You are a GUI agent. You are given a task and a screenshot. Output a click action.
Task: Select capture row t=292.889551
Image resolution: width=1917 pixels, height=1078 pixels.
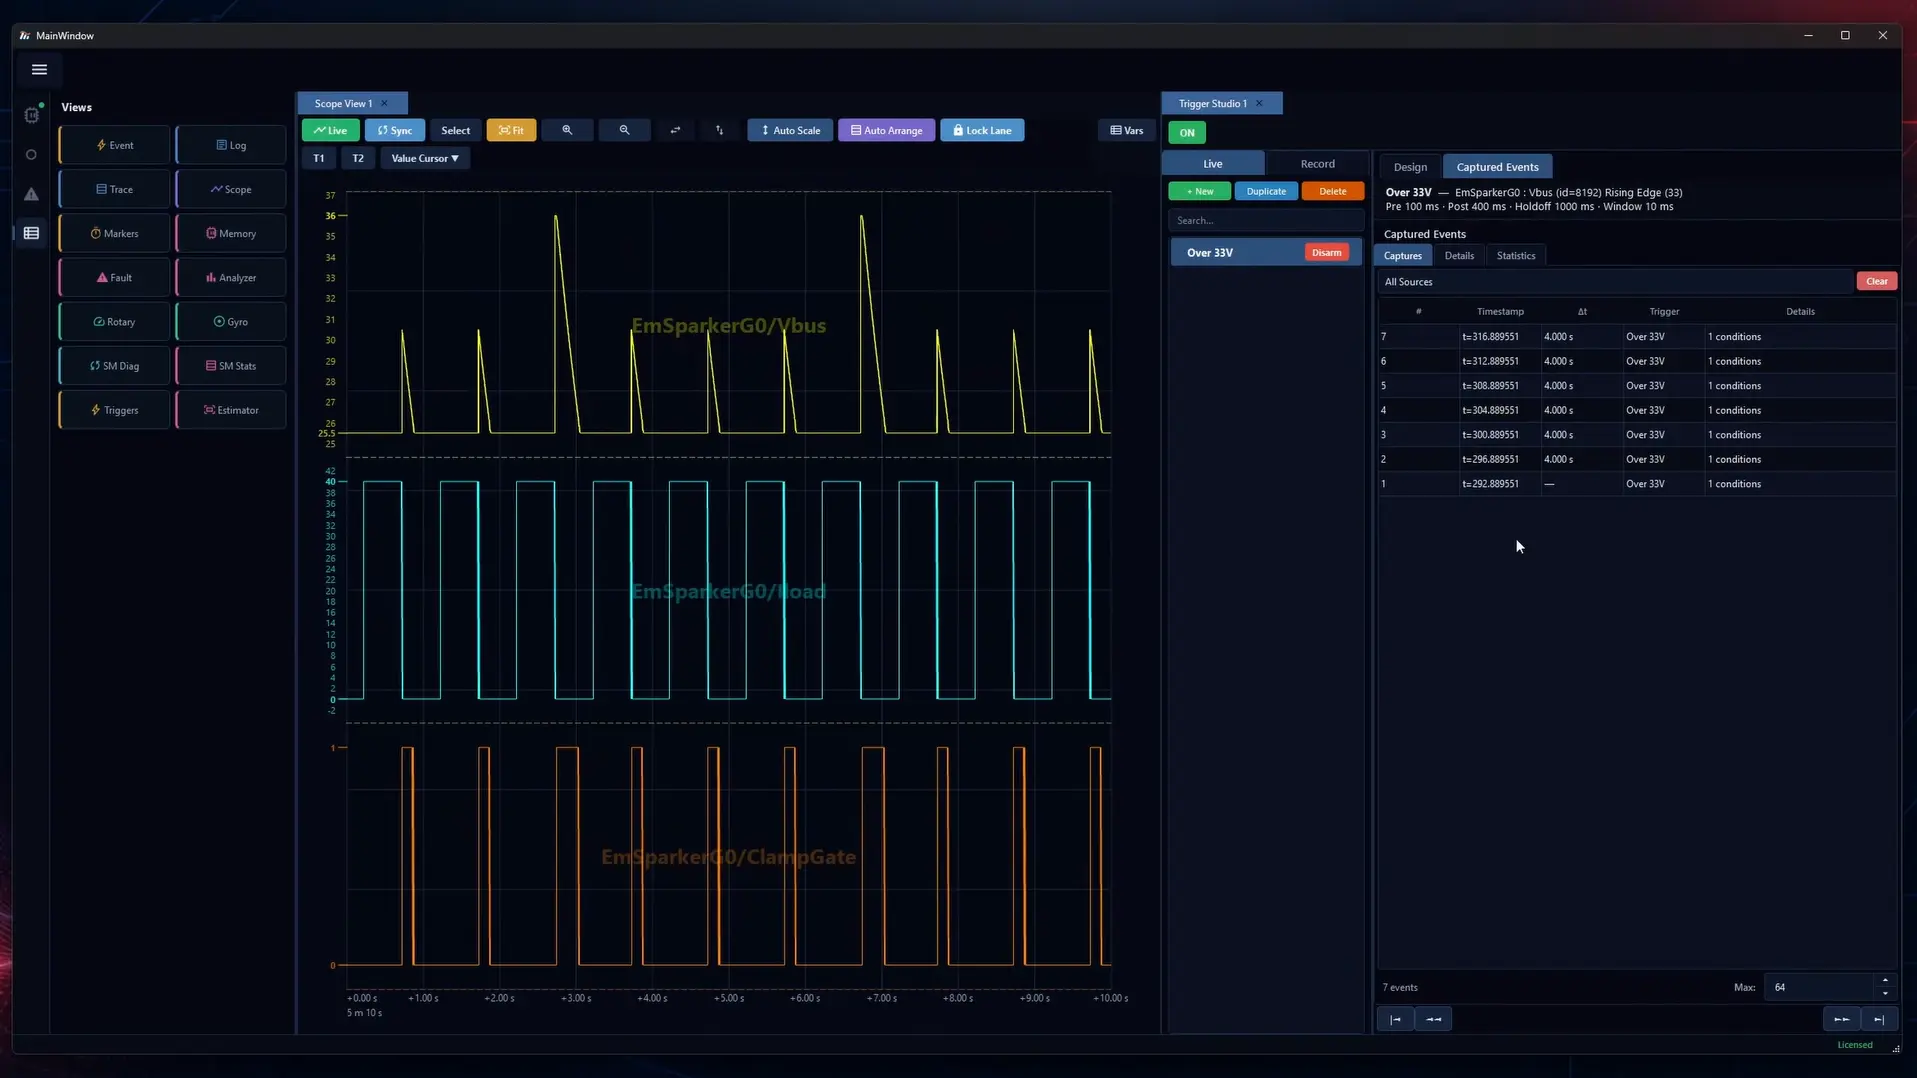coord(1637,484)
